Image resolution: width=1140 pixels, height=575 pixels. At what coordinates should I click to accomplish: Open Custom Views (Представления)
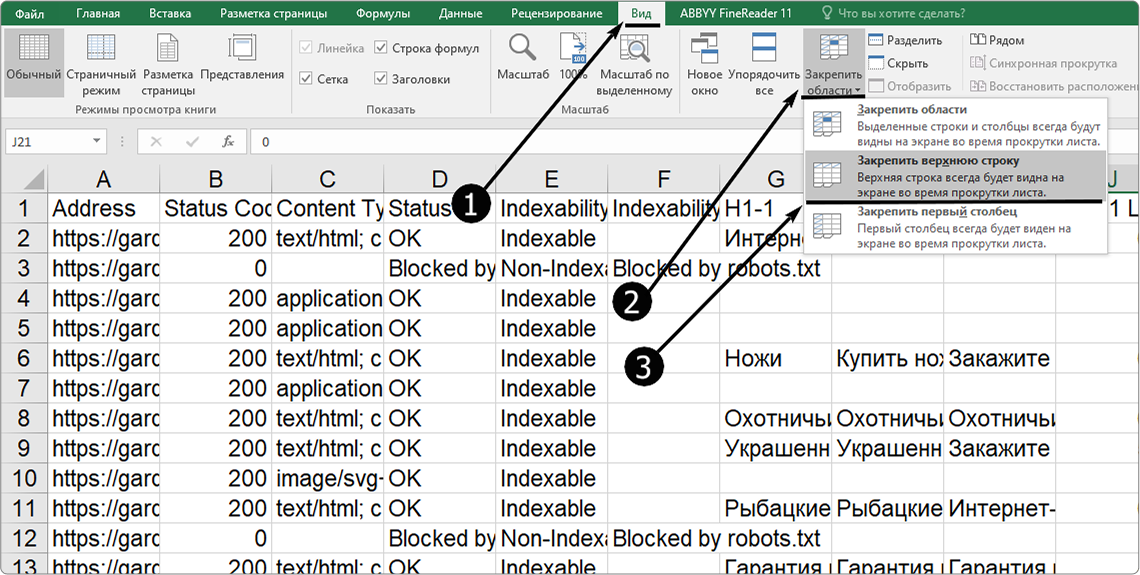click(241, 58)
